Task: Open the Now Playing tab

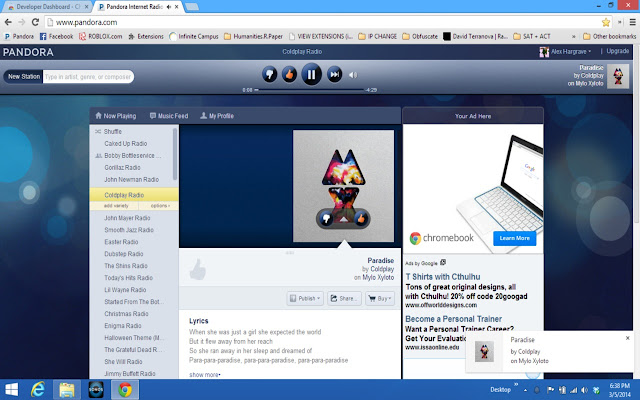Action: tap(116, 116)
